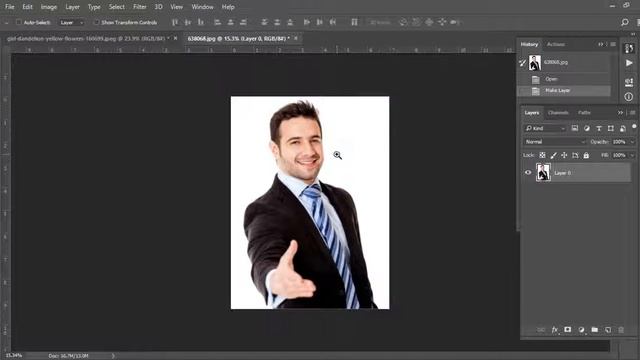Select the Layers panel tab
The image size is (640, 360).
(x=532, y=113)
